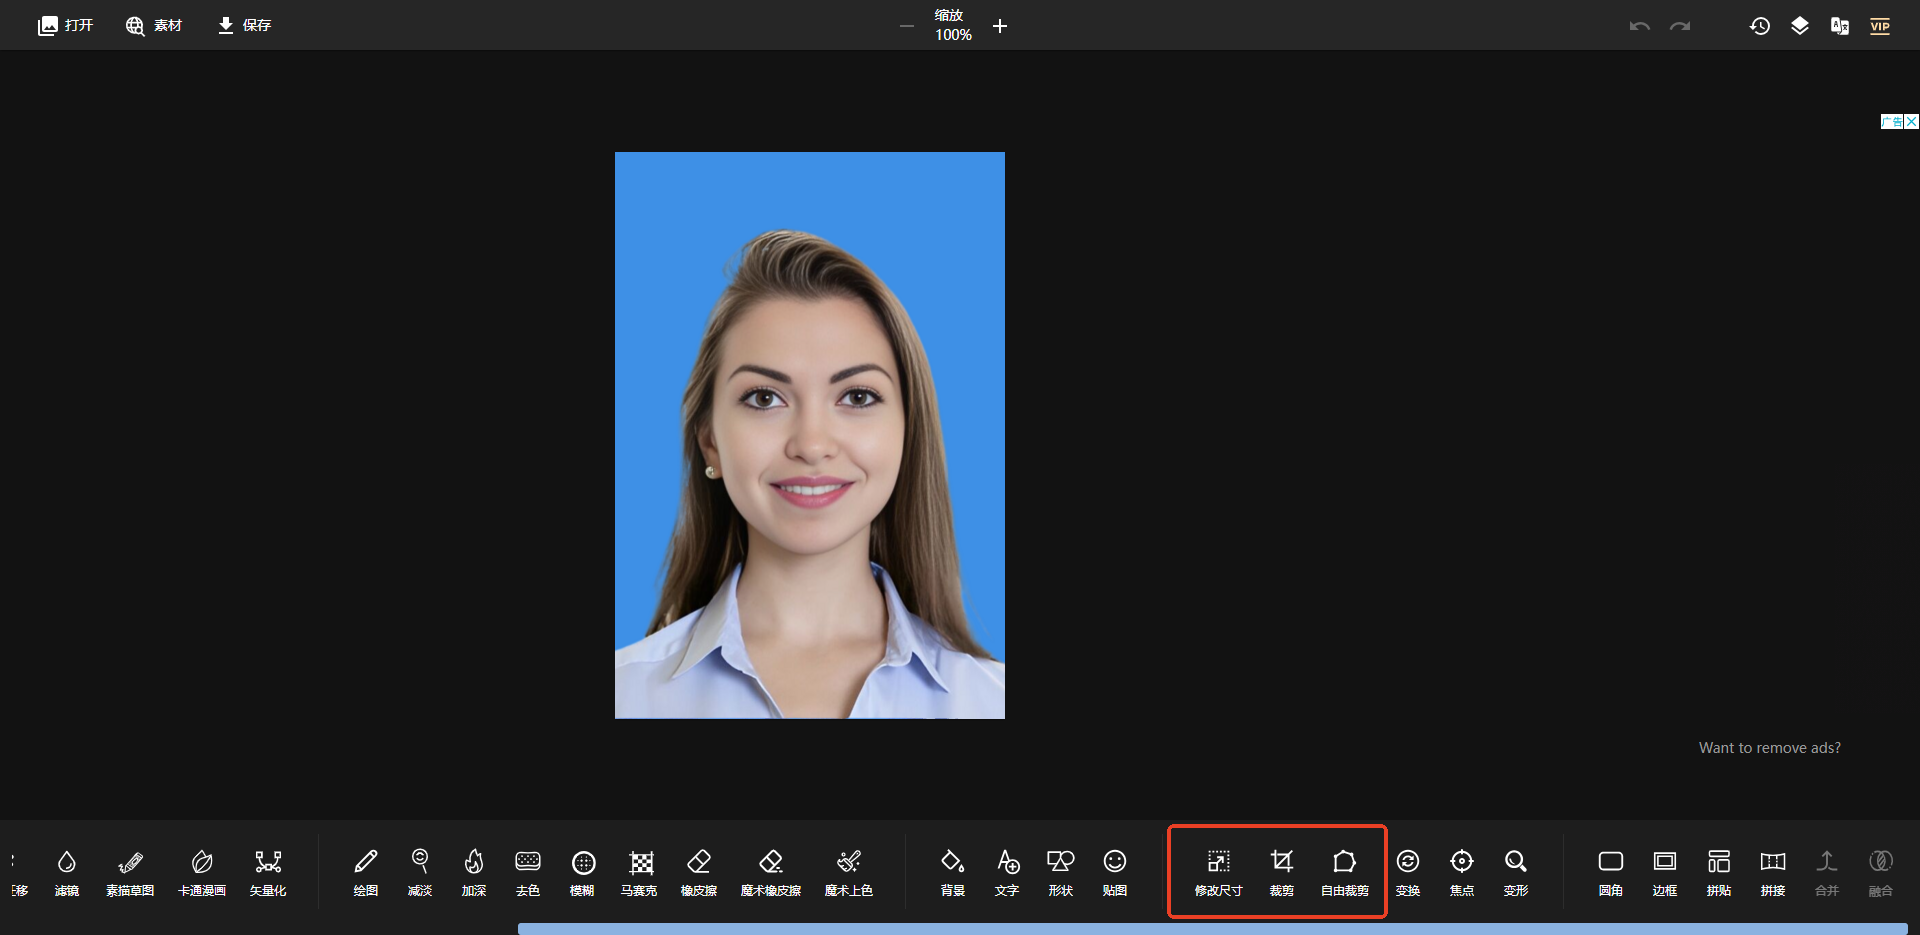Click the horizontal toolbar scrollbar
This screenshot has height=935, width=1920.
(x=1212, y=929)
